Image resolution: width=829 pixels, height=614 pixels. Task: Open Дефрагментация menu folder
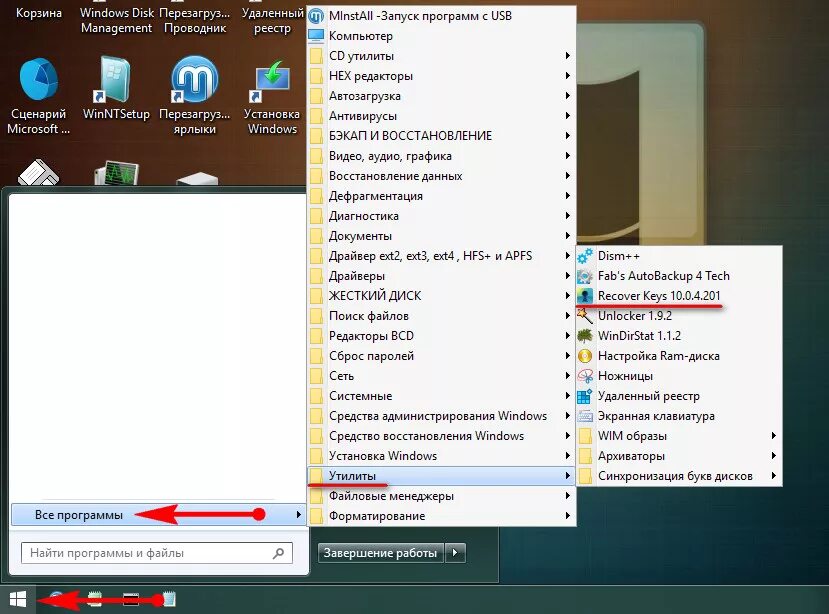click(441, 196)
